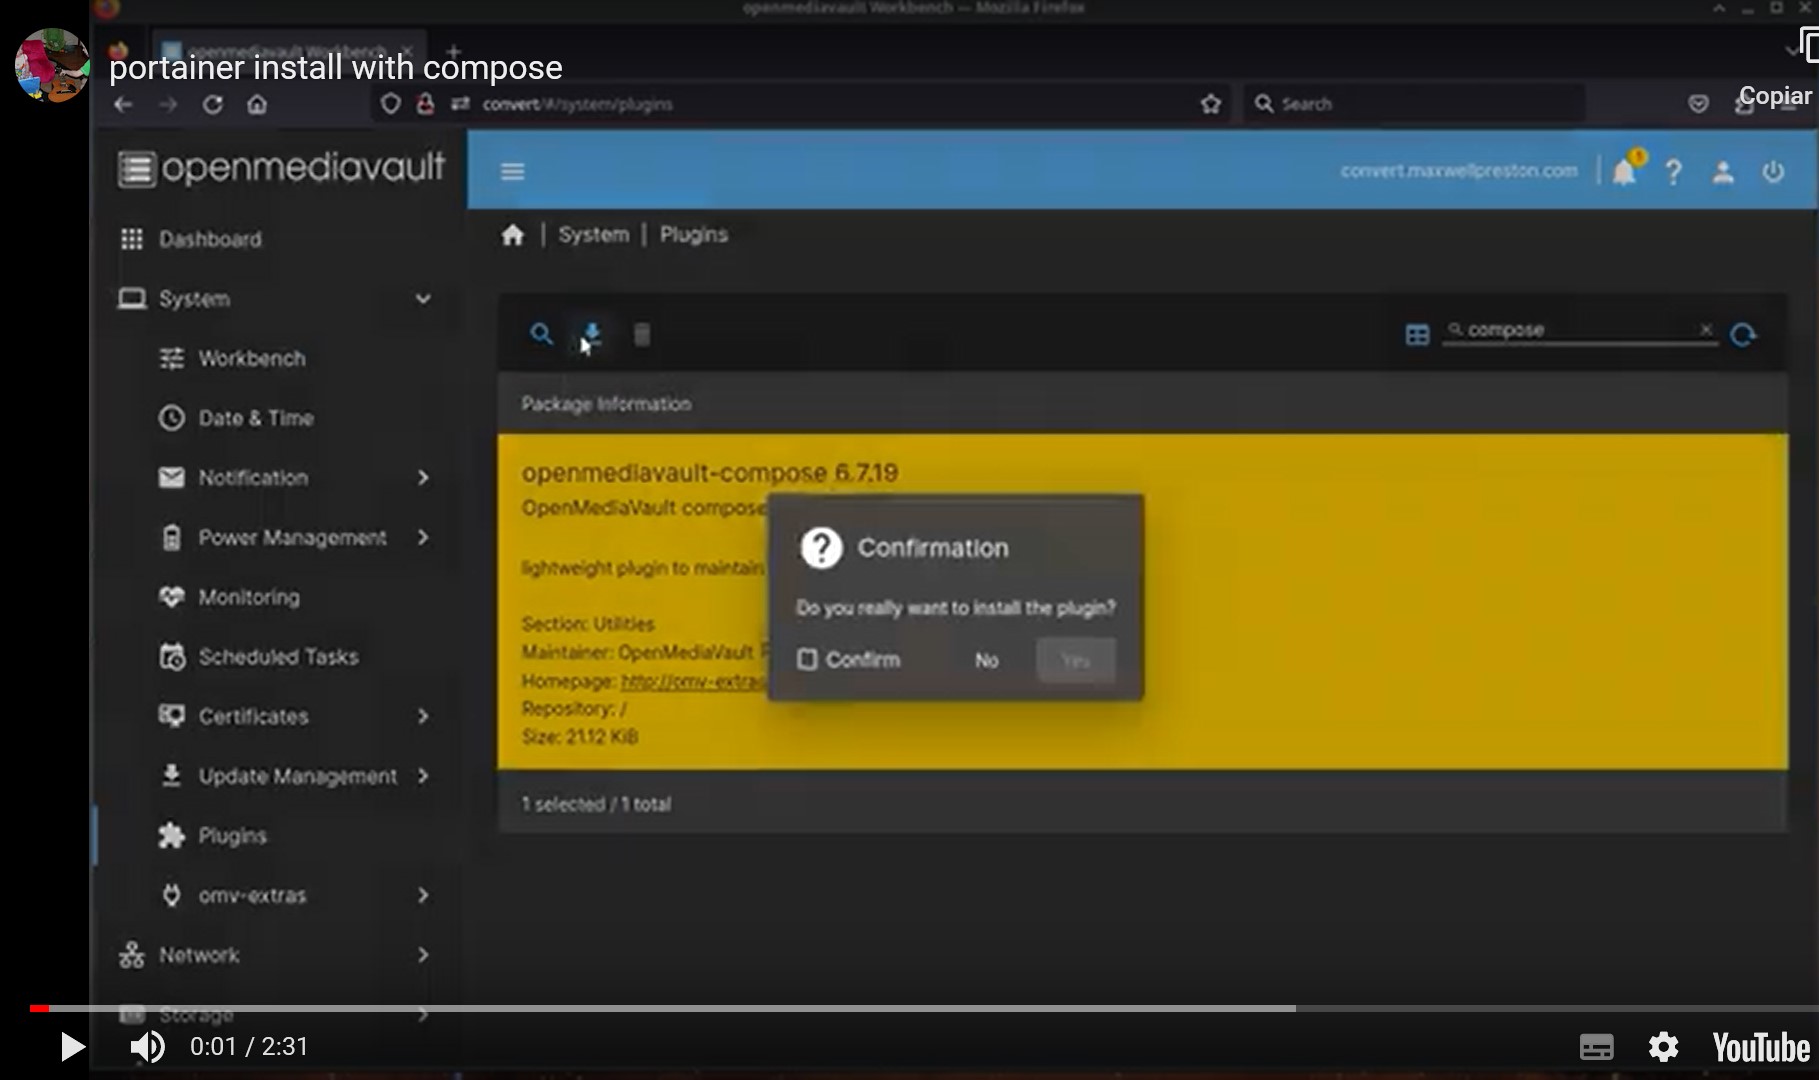This screenshot has height=1080, width=1819.
Task: Toggle the hamburger sidebar menu icon
Action: [513, 172]
